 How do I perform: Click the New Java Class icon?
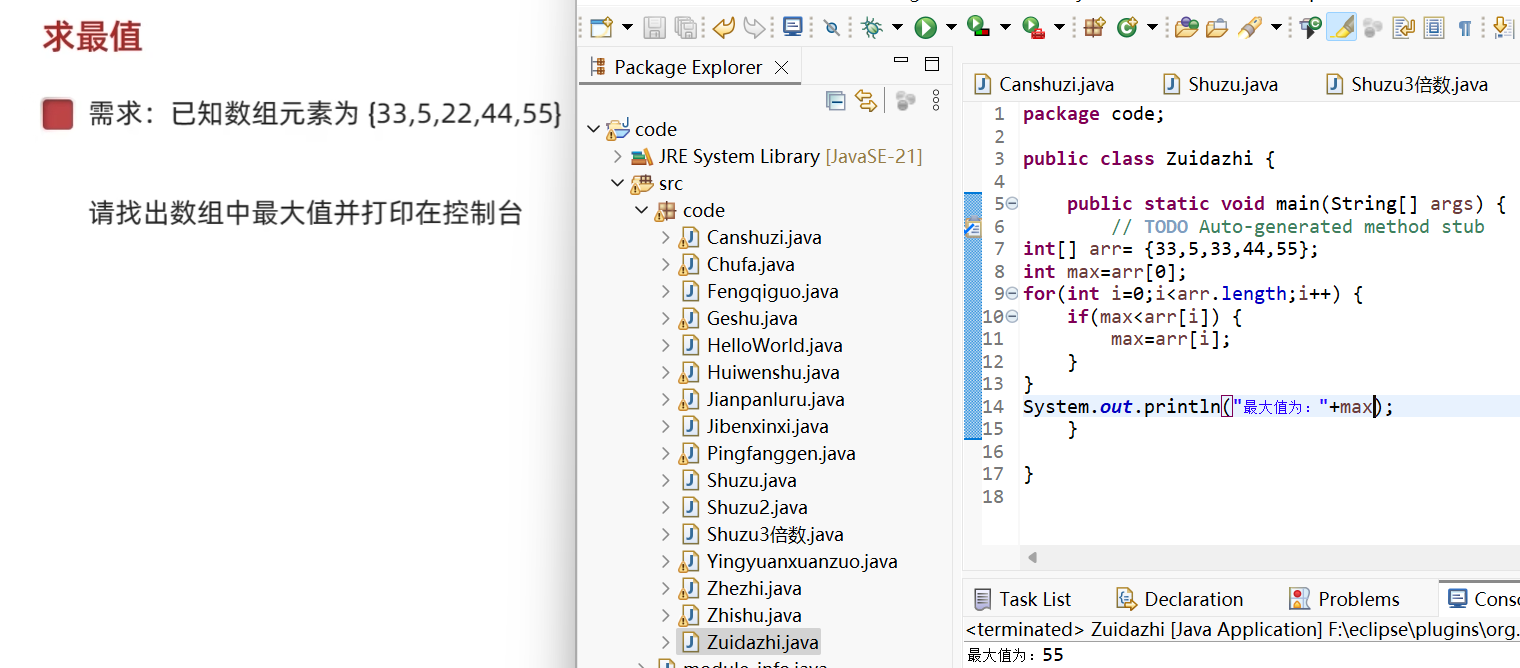click(x=1127, y=28)
